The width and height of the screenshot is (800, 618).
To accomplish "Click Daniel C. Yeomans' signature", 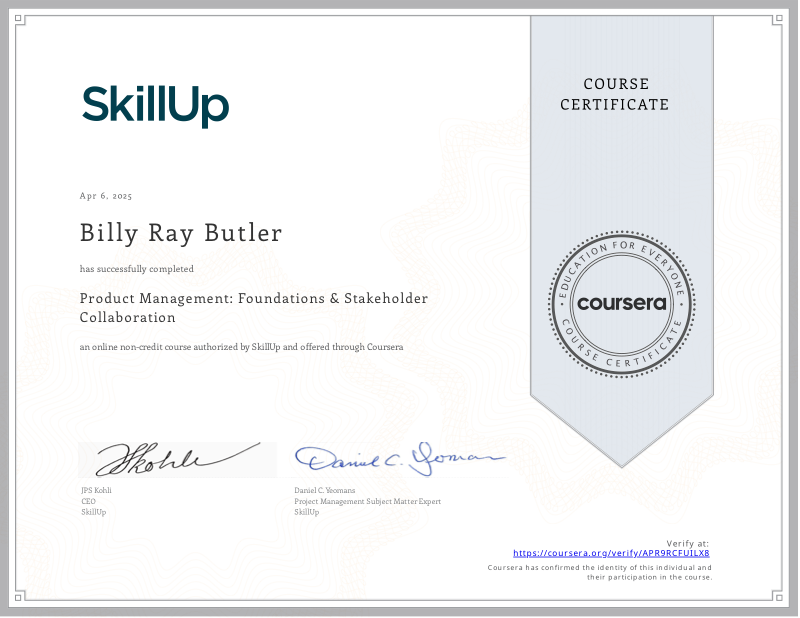I will click(398, 455).
